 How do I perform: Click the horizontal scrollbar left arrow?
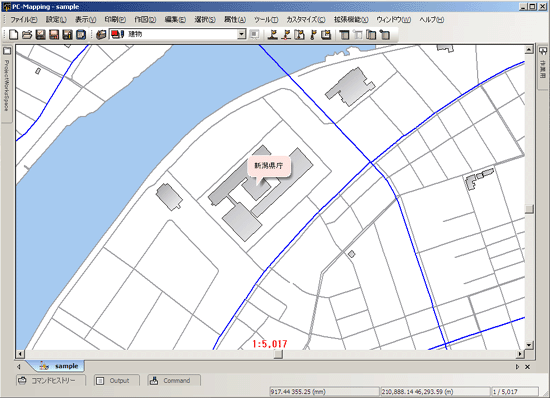[x=20, y=354]
